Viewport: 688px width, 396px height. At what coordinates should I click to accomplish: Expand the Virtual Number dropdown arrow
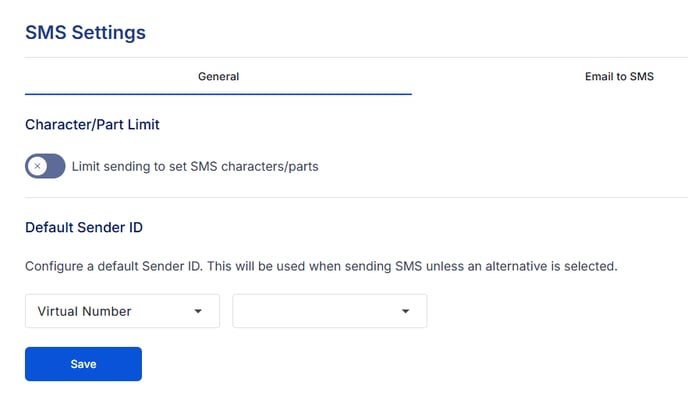[x=198, y=311]
